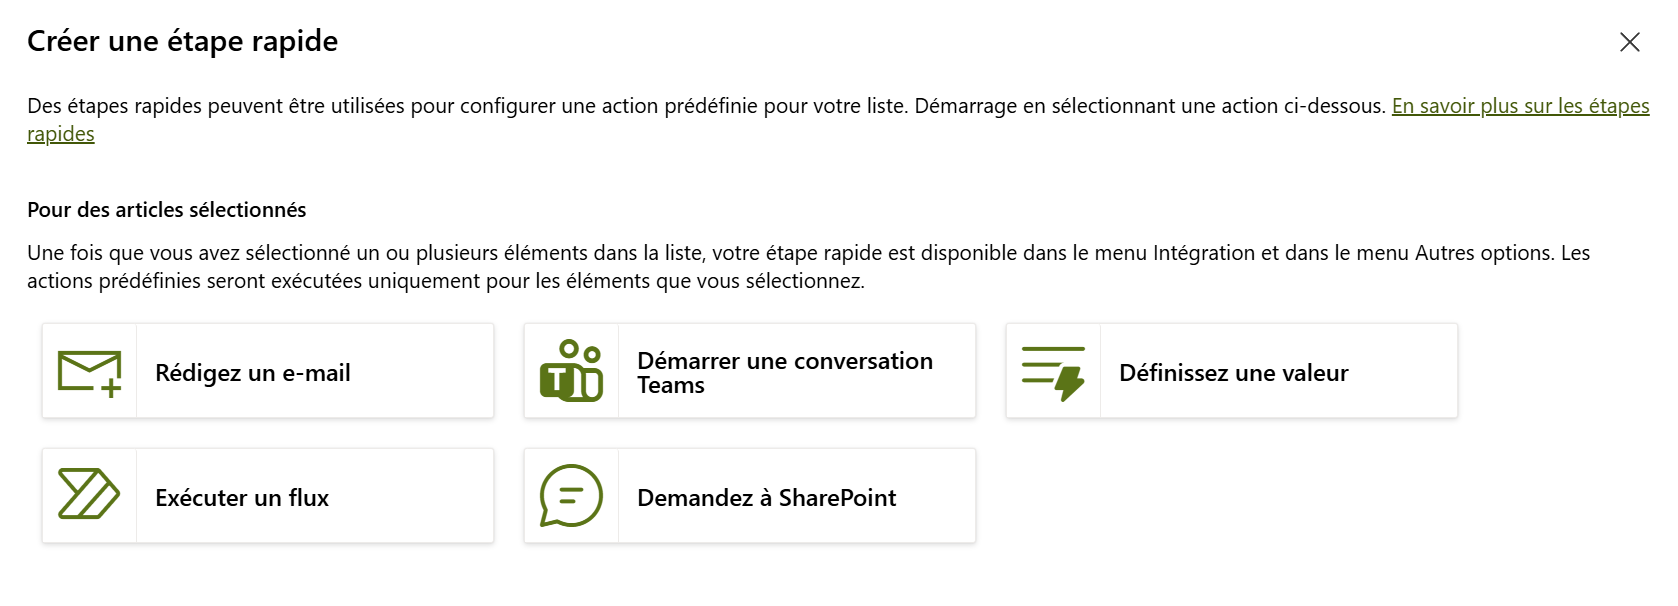Click the Microsoft Teams logo icon
The image size is (1678, 606).
571,371
